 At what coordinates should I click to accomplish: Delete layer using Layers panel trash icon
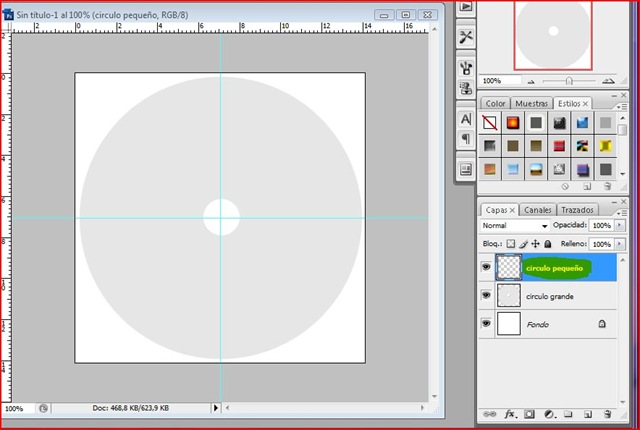606,413
